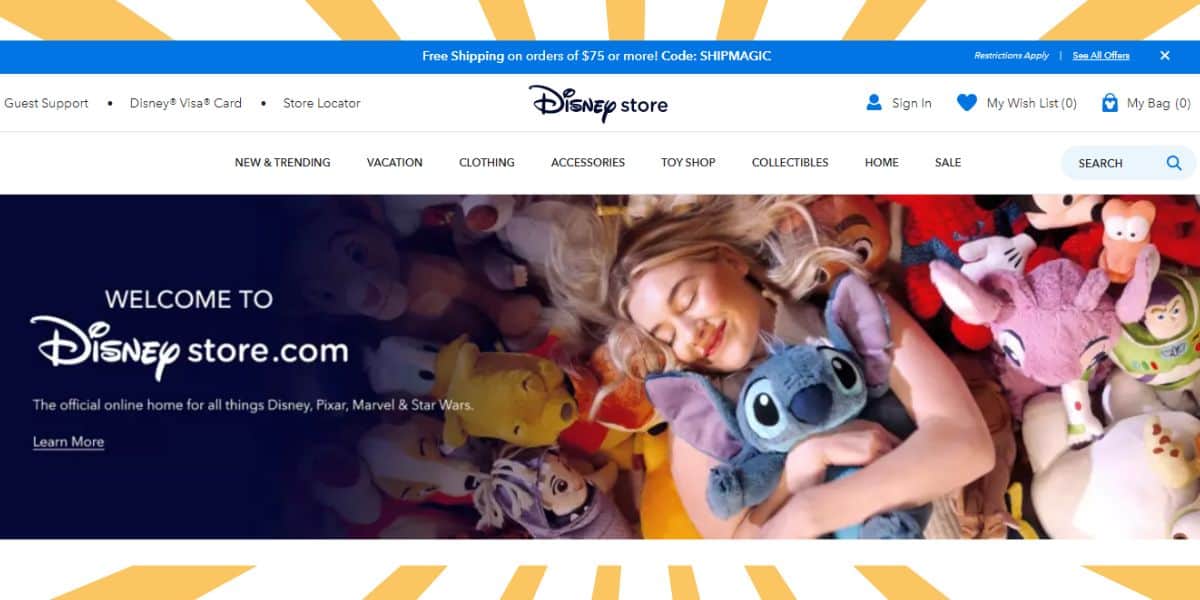Click the search magnifying glass icon
Viewport: 1200px width, 600px height.
[1174, 163]
